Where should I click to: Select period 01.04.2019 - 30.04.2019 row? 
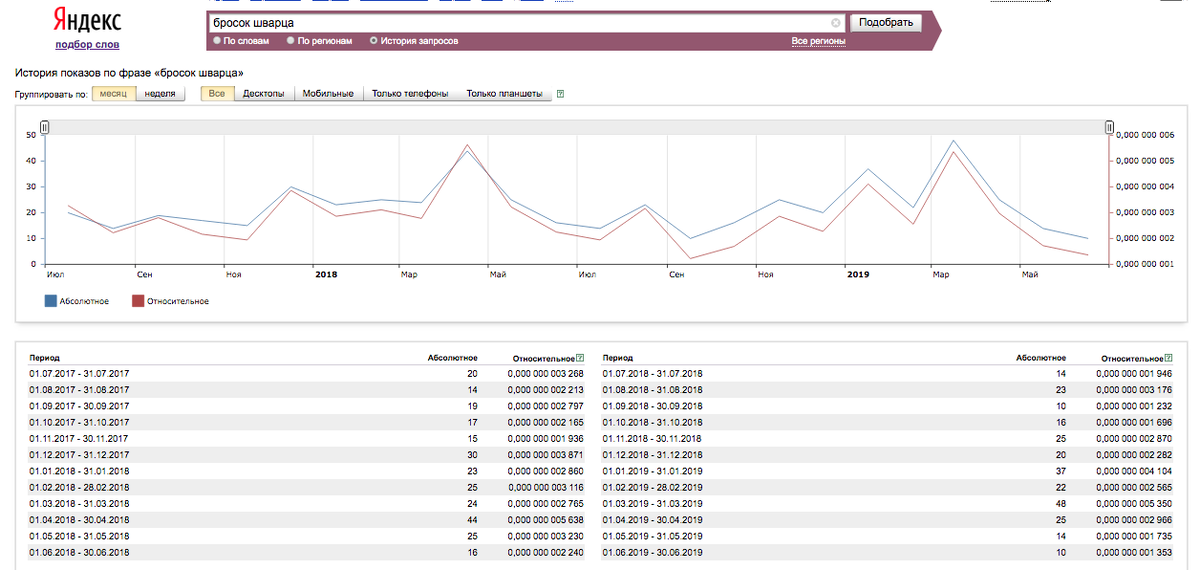coord(887,519)
